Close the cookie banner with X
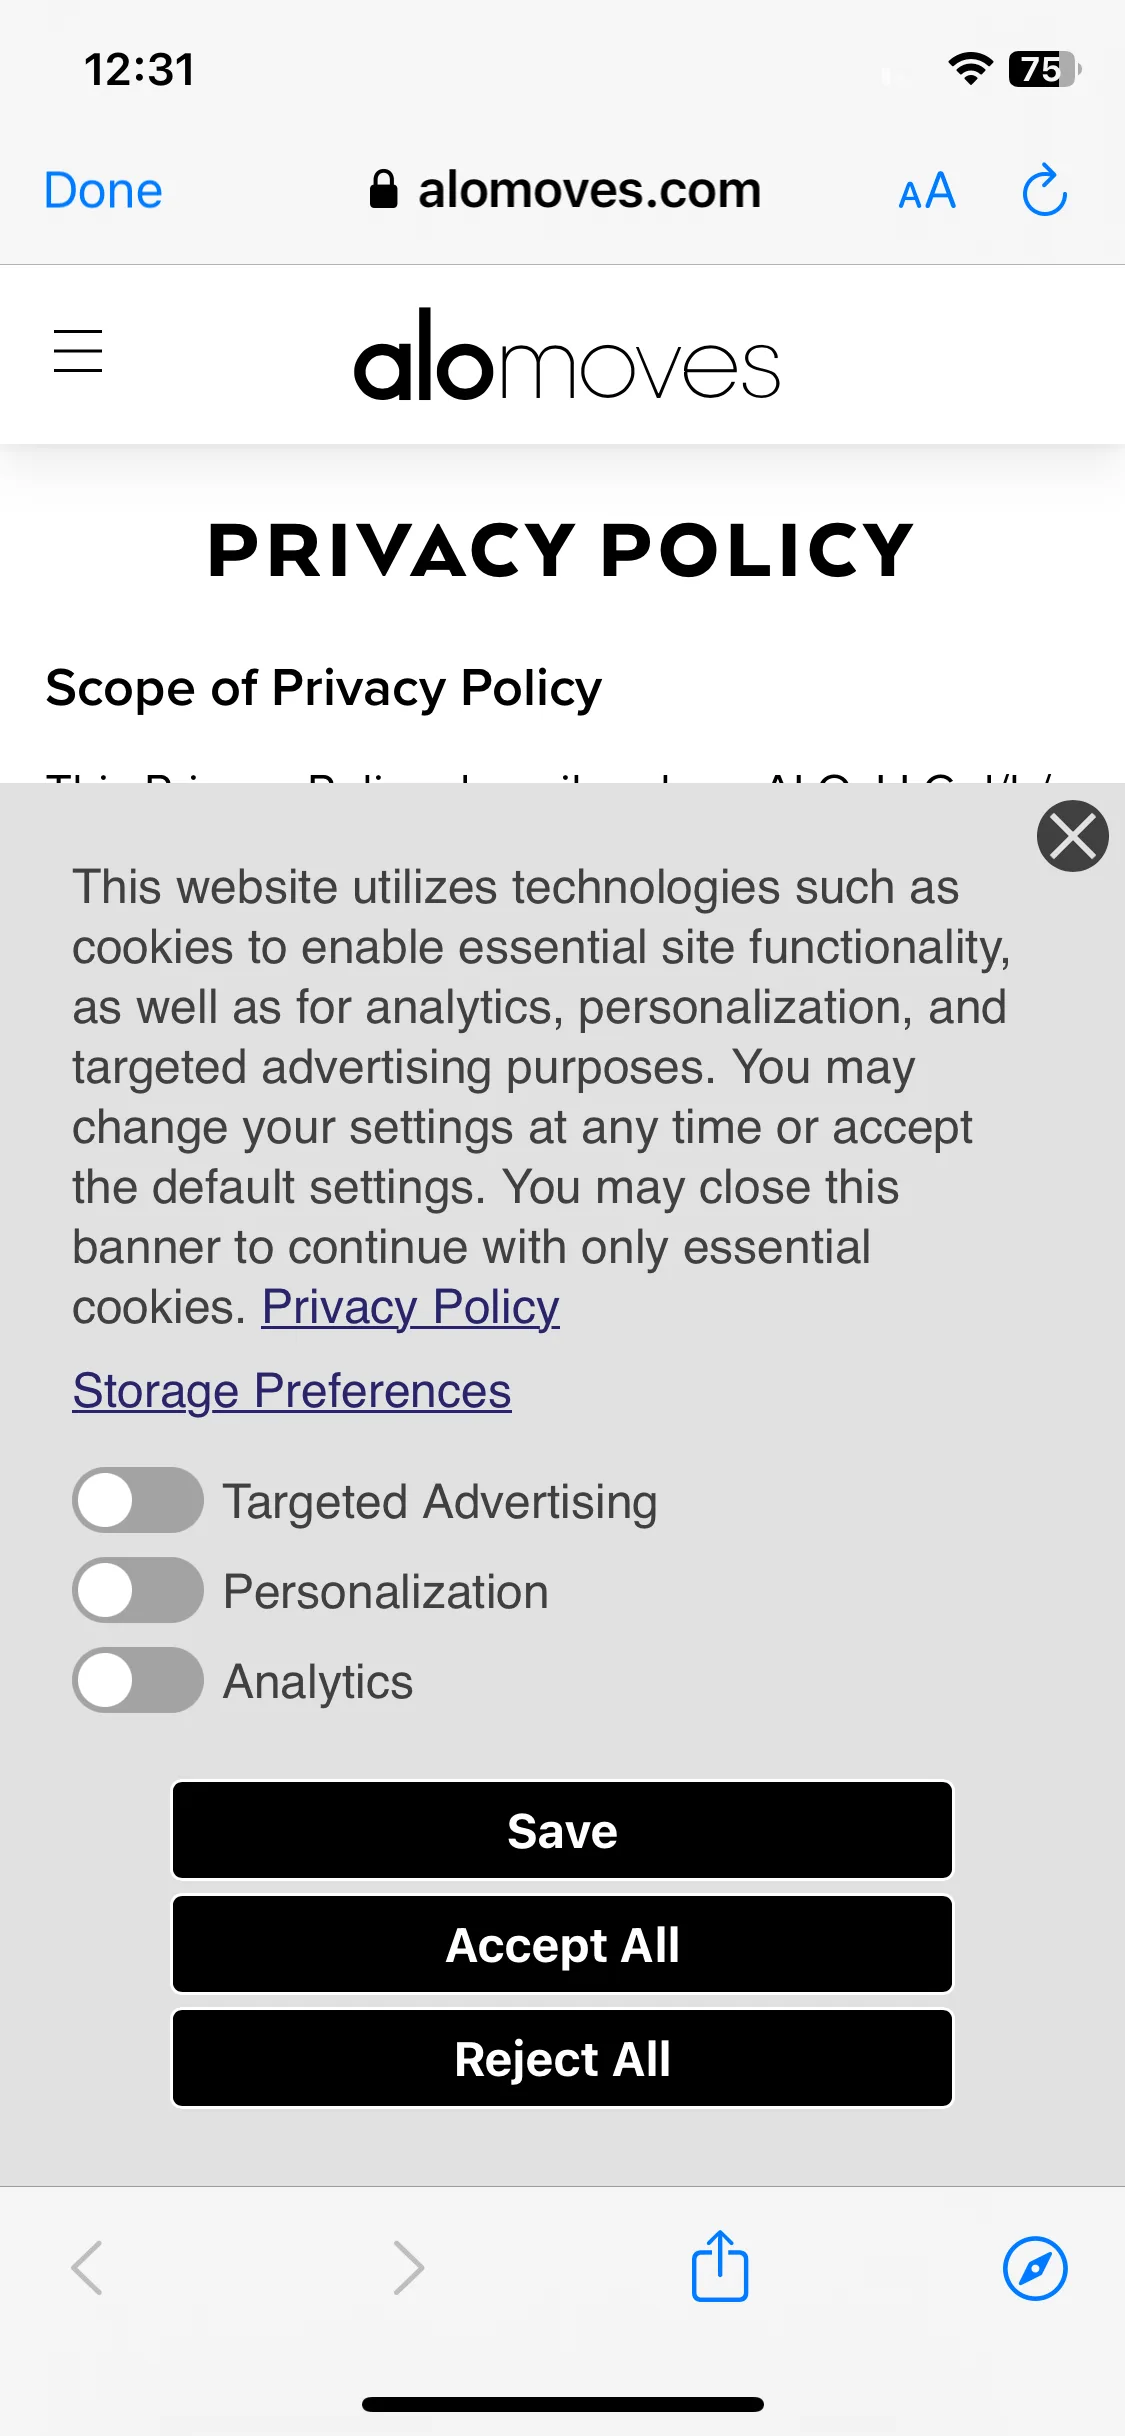The image size is (1125, 2436). click(1072, 836)
